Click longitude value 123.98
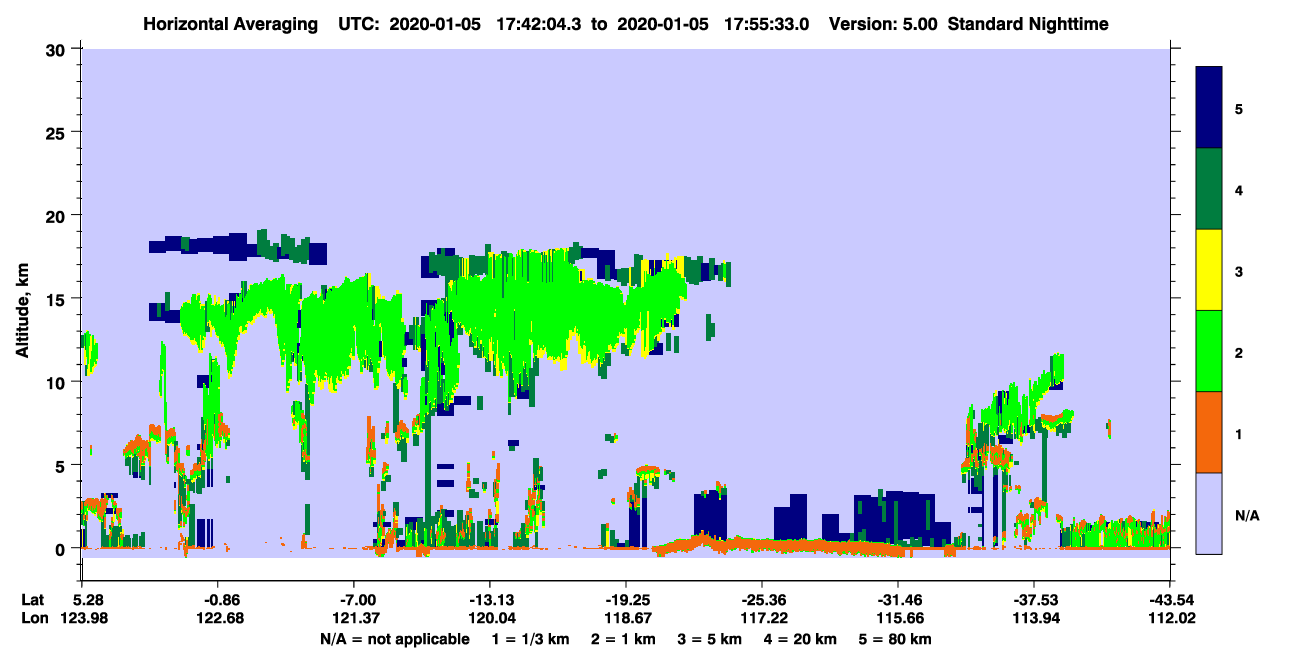This screenshot has height=667, width=1300. (x=82, y=617)
